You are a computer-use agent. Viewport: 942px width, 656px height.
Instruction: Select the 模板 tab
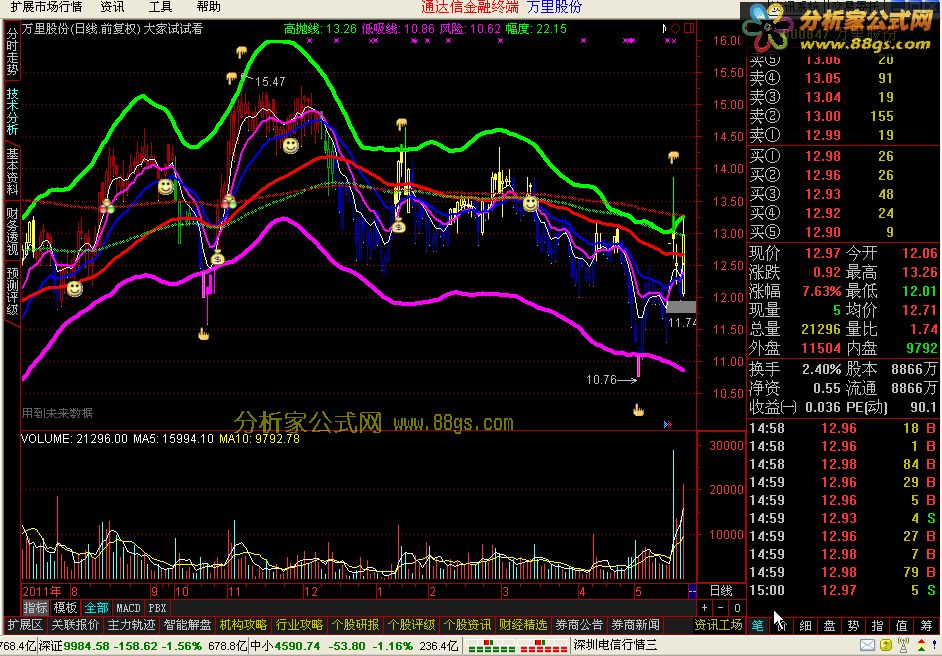point(65,608)
